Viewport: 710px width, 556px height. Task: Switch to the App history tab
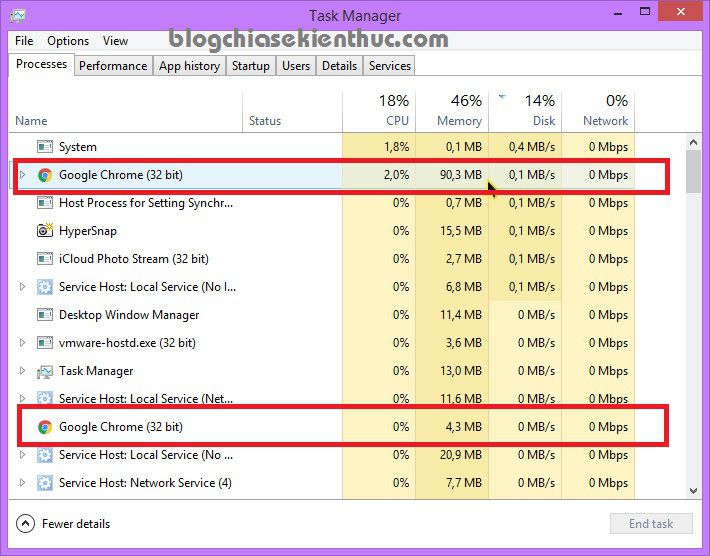tap(189, 66)
